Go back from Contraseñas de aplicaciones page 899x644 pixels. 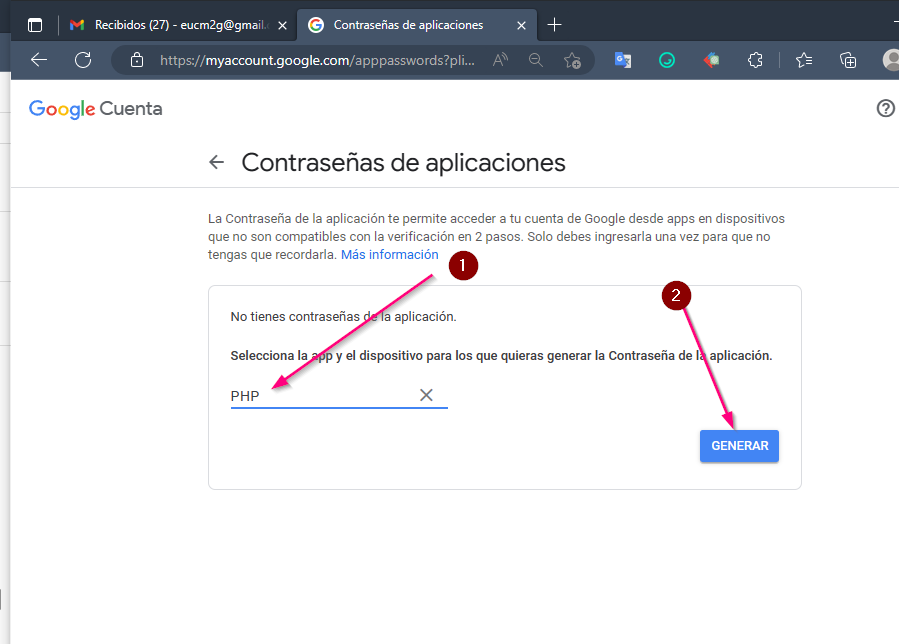coord(217,162)
